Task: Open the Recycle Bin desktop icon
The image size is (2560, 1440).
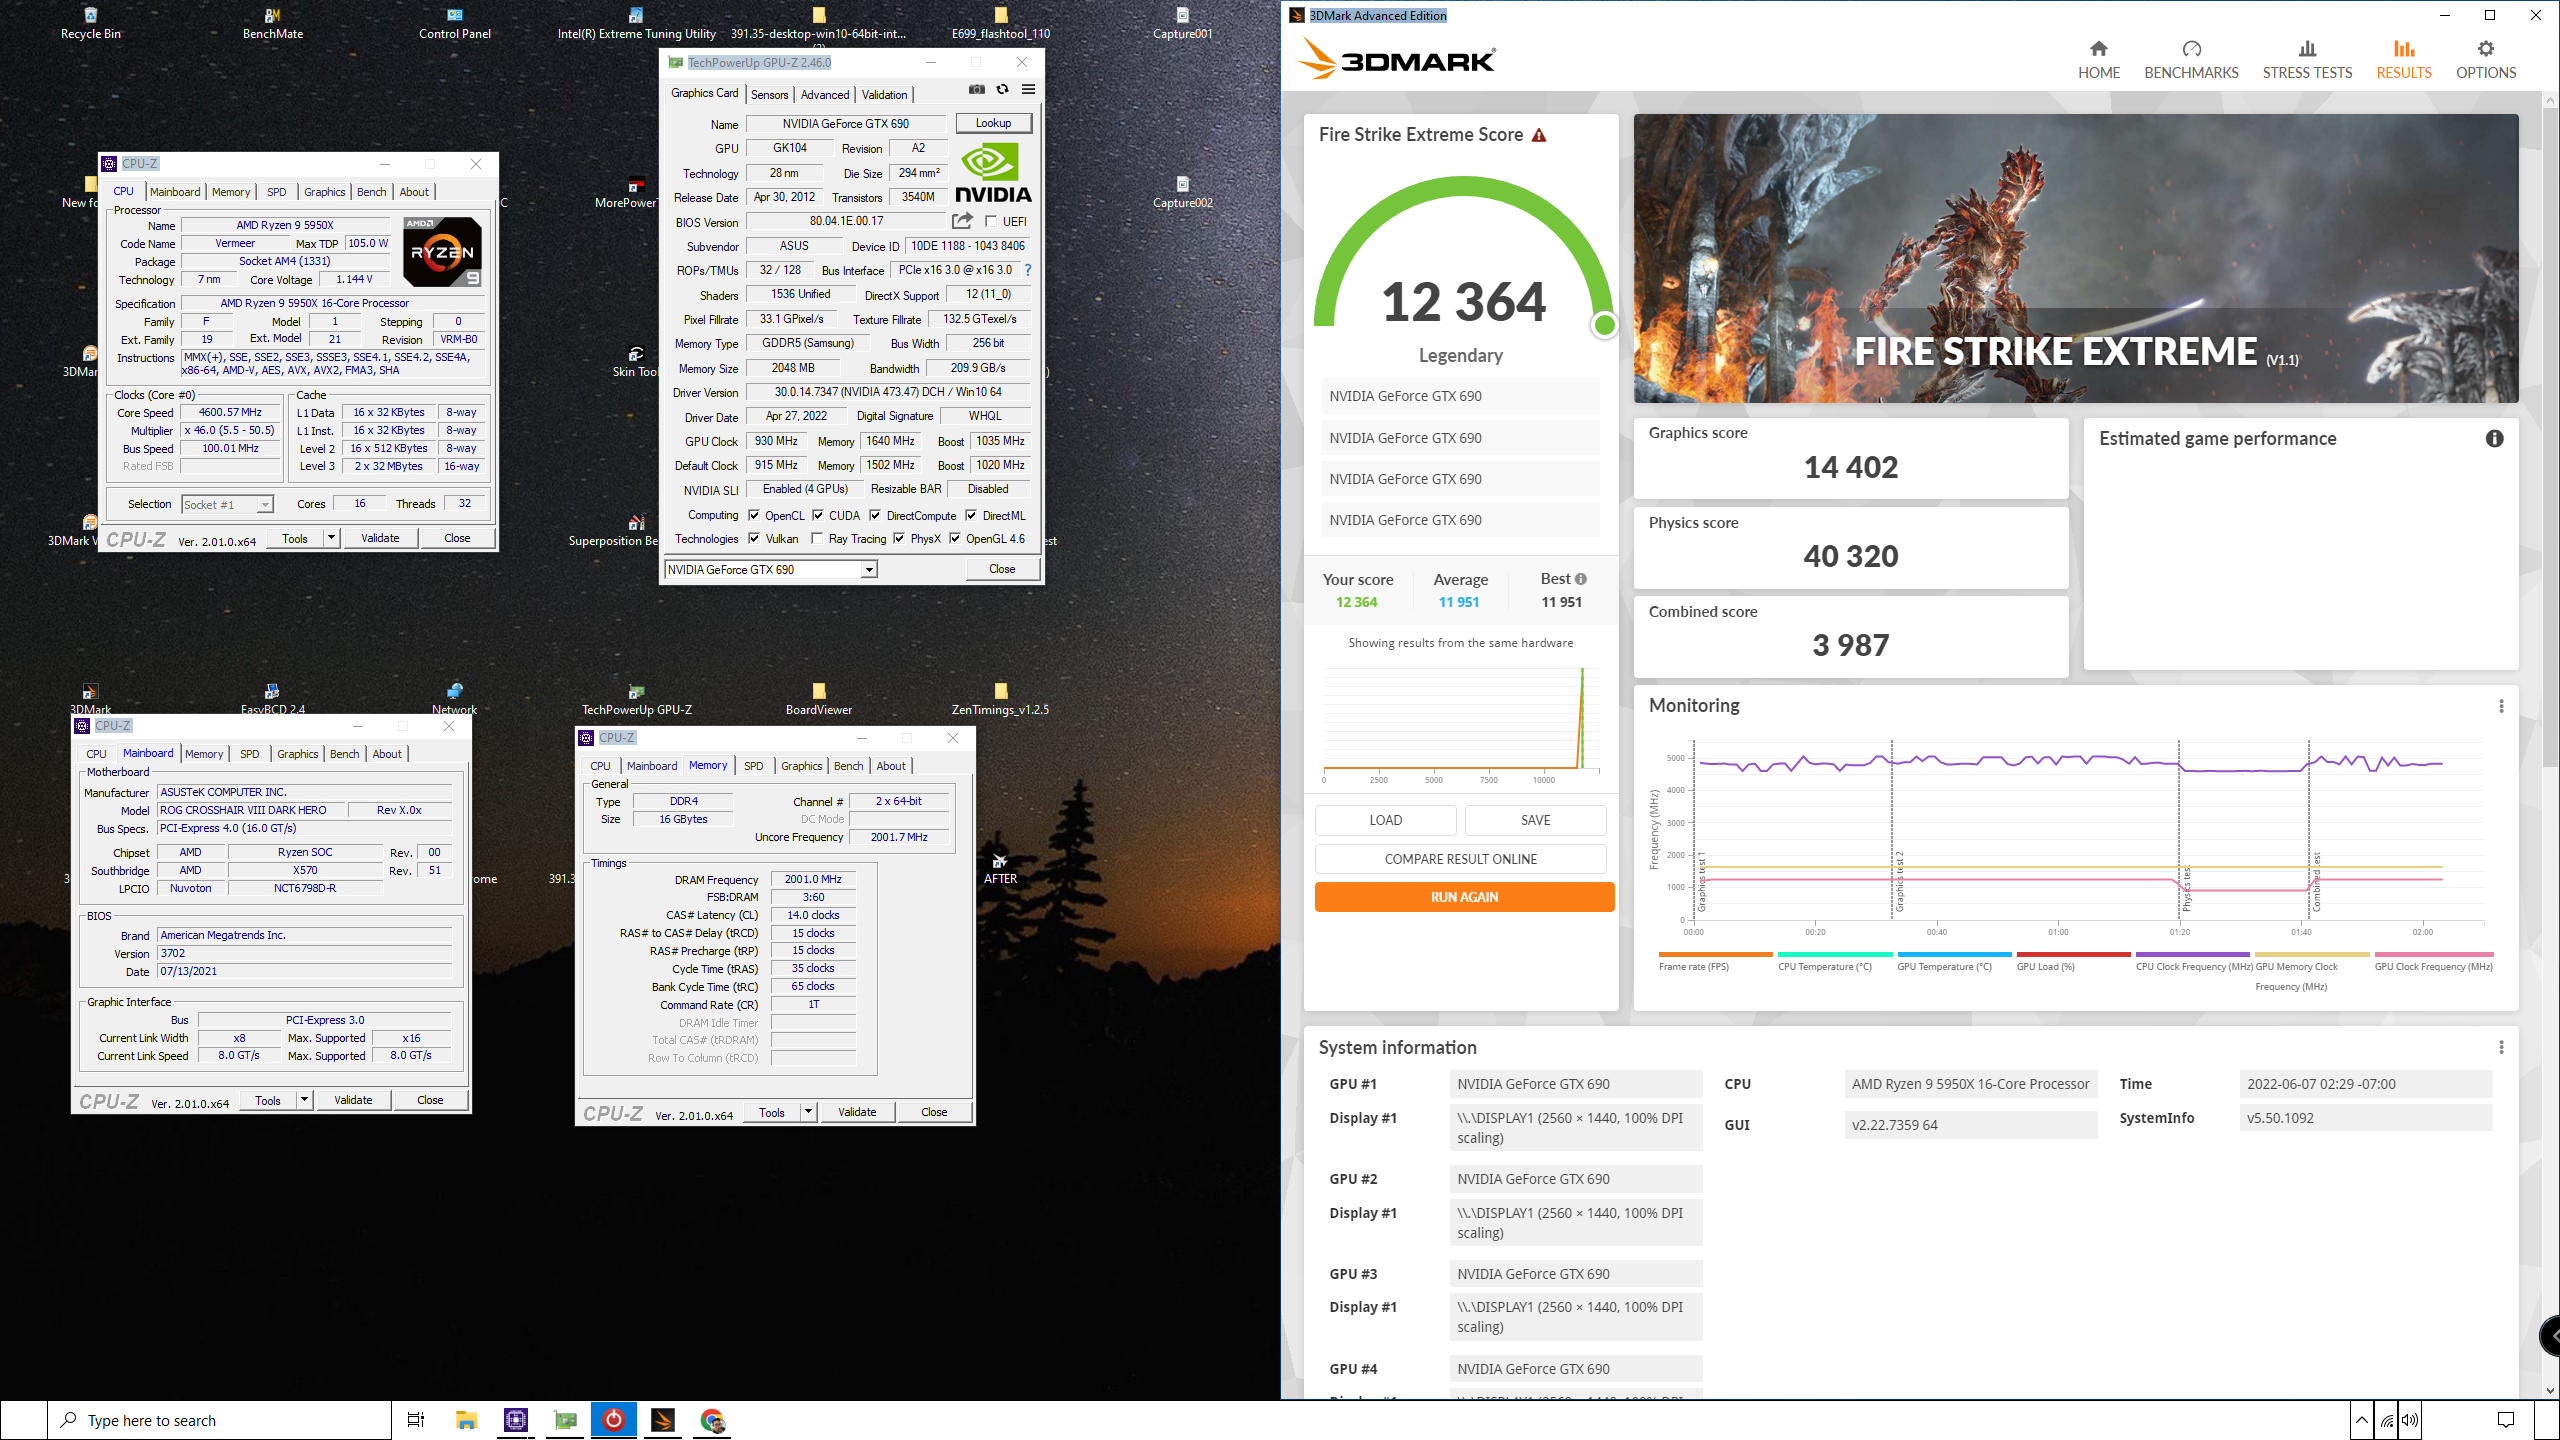Action: [x=90, y=23]
